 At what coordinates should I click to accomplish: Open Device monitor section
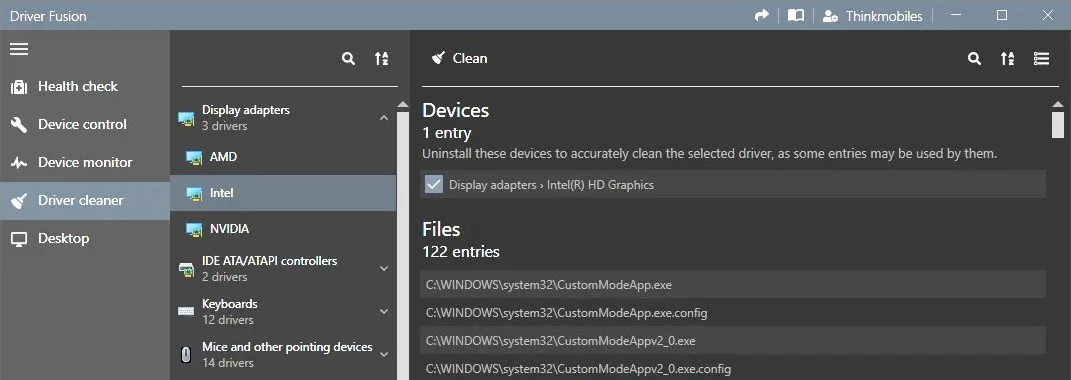click(x=85, y=163)
